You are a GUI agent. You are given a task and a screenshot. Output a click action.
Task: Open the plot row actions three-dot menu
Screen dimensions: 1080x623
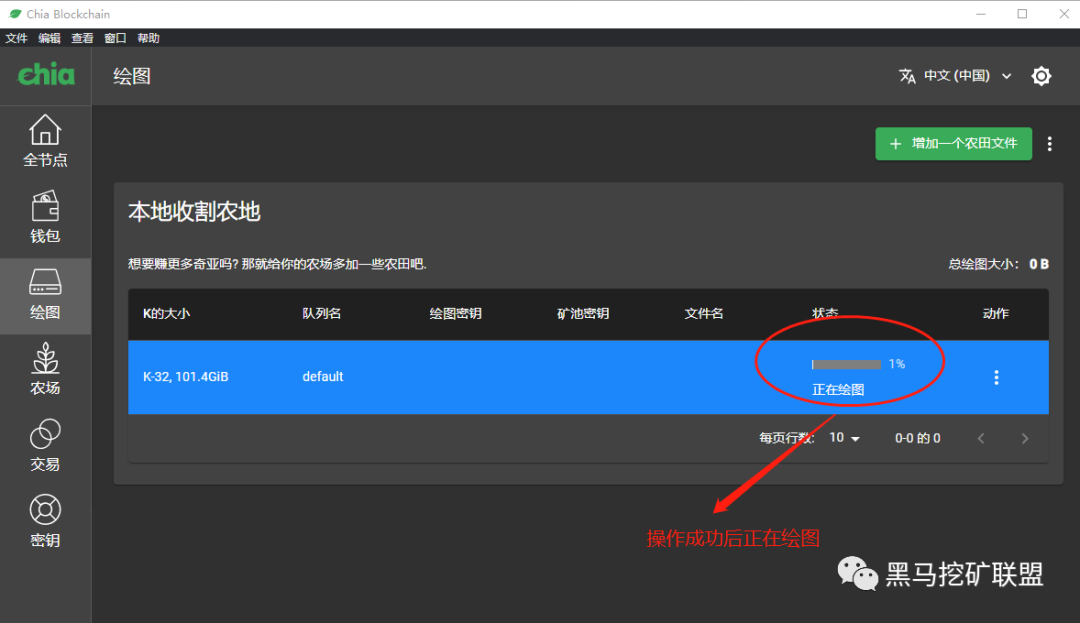[x=996, y=377]
